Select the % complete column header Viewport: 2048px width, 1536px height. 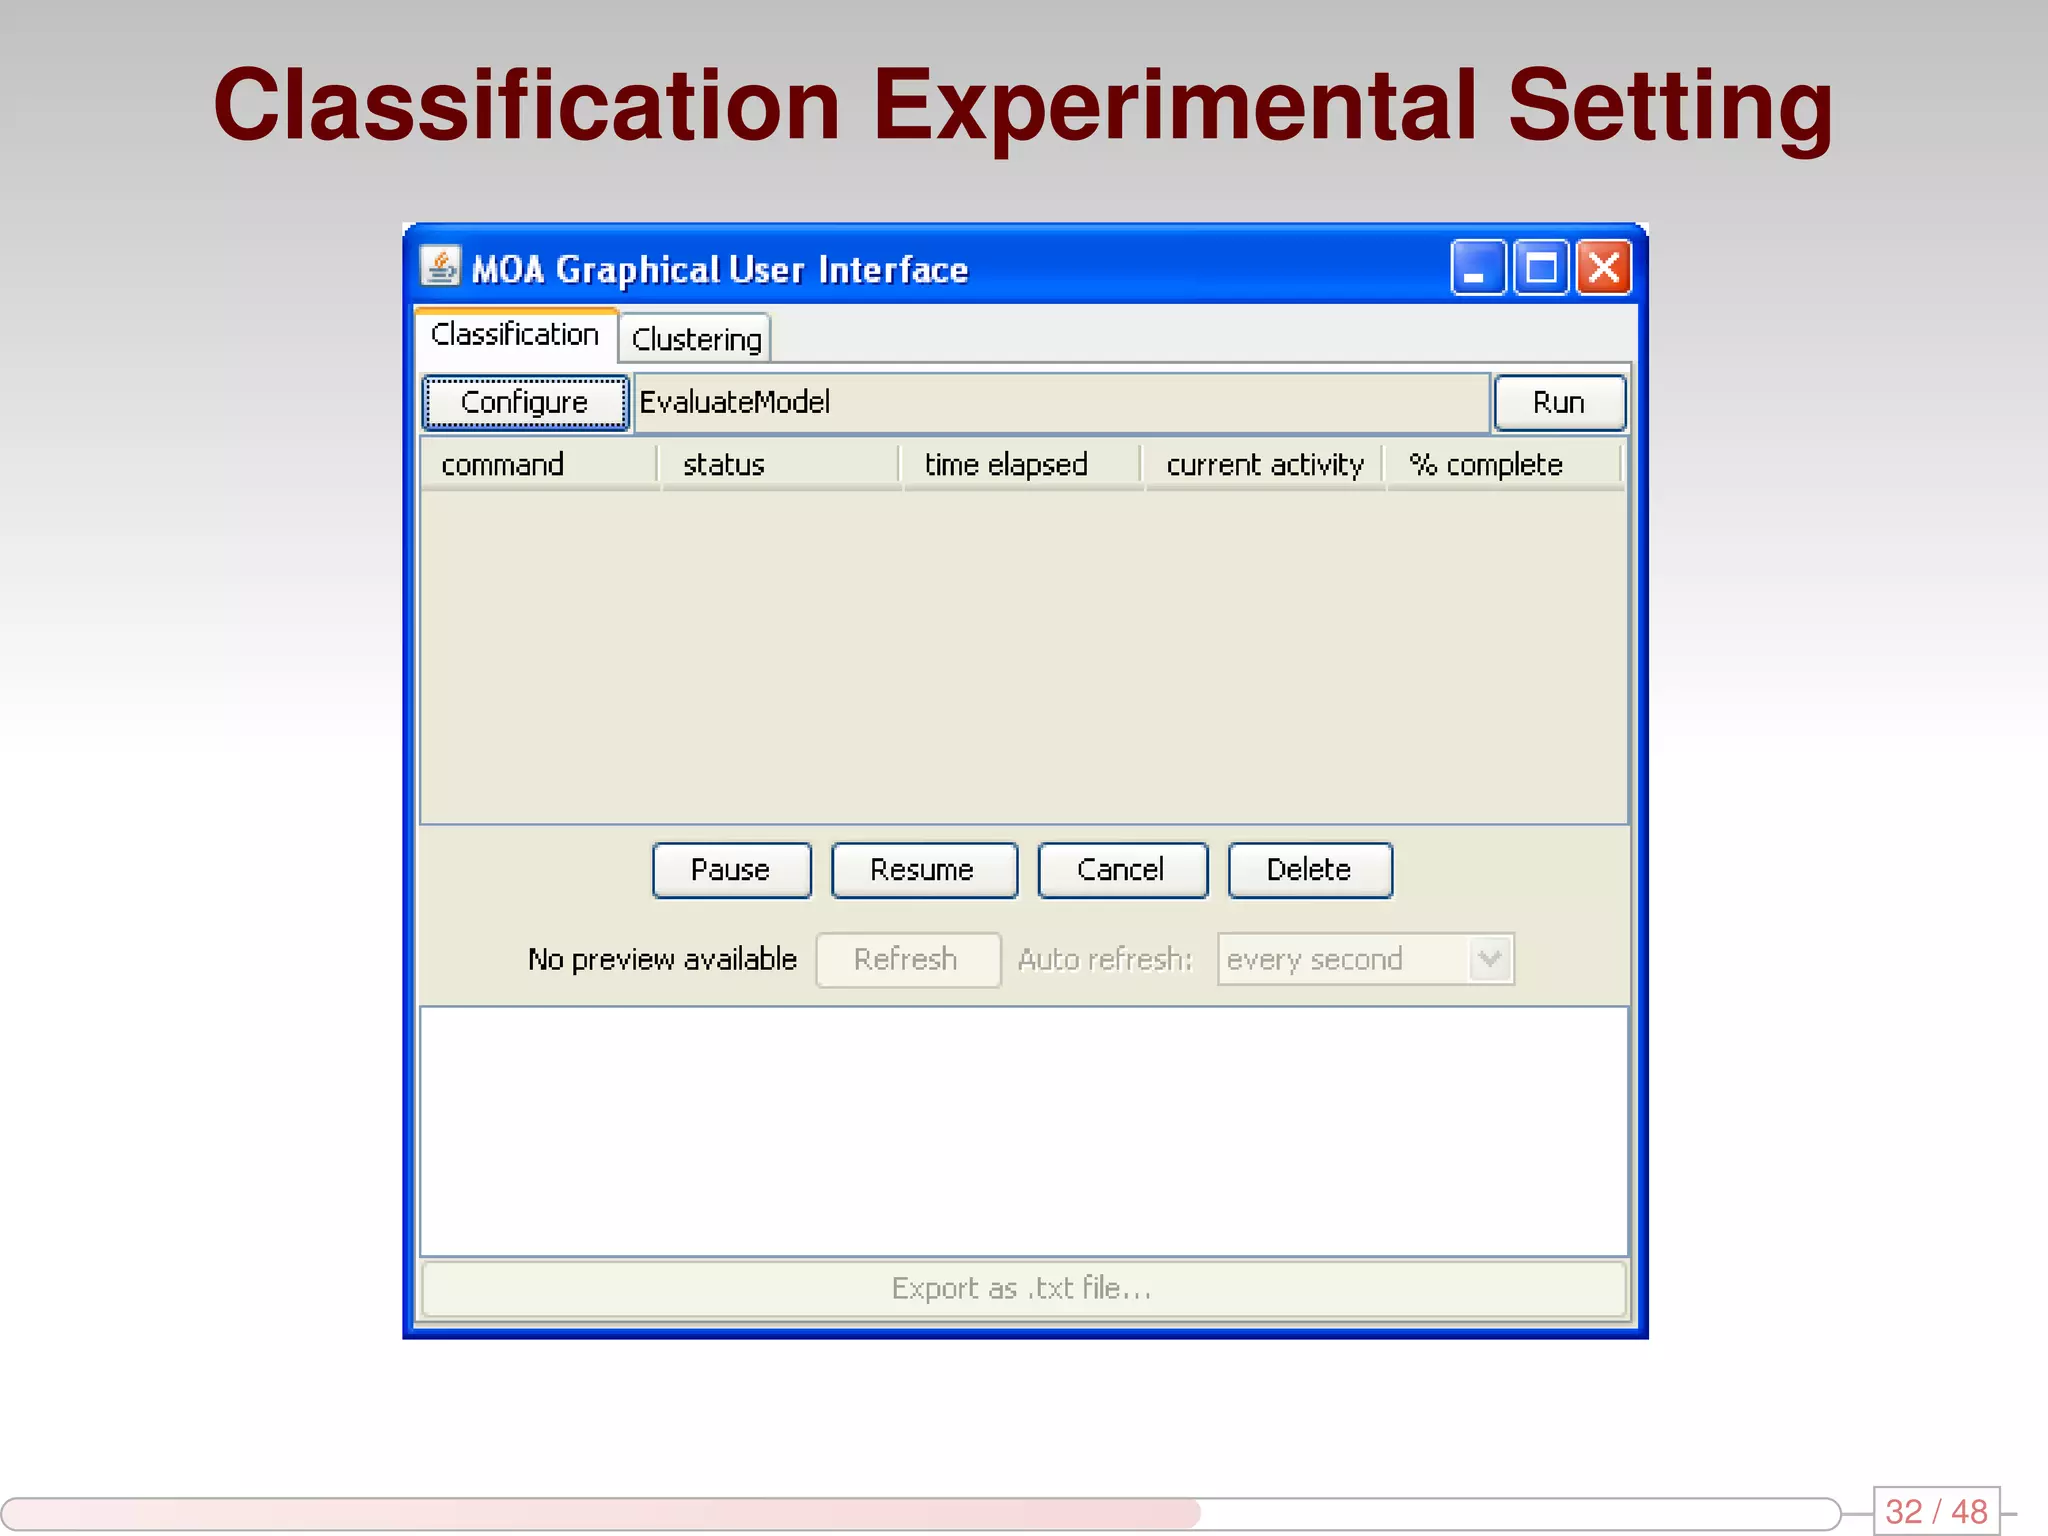point(1504,465)
